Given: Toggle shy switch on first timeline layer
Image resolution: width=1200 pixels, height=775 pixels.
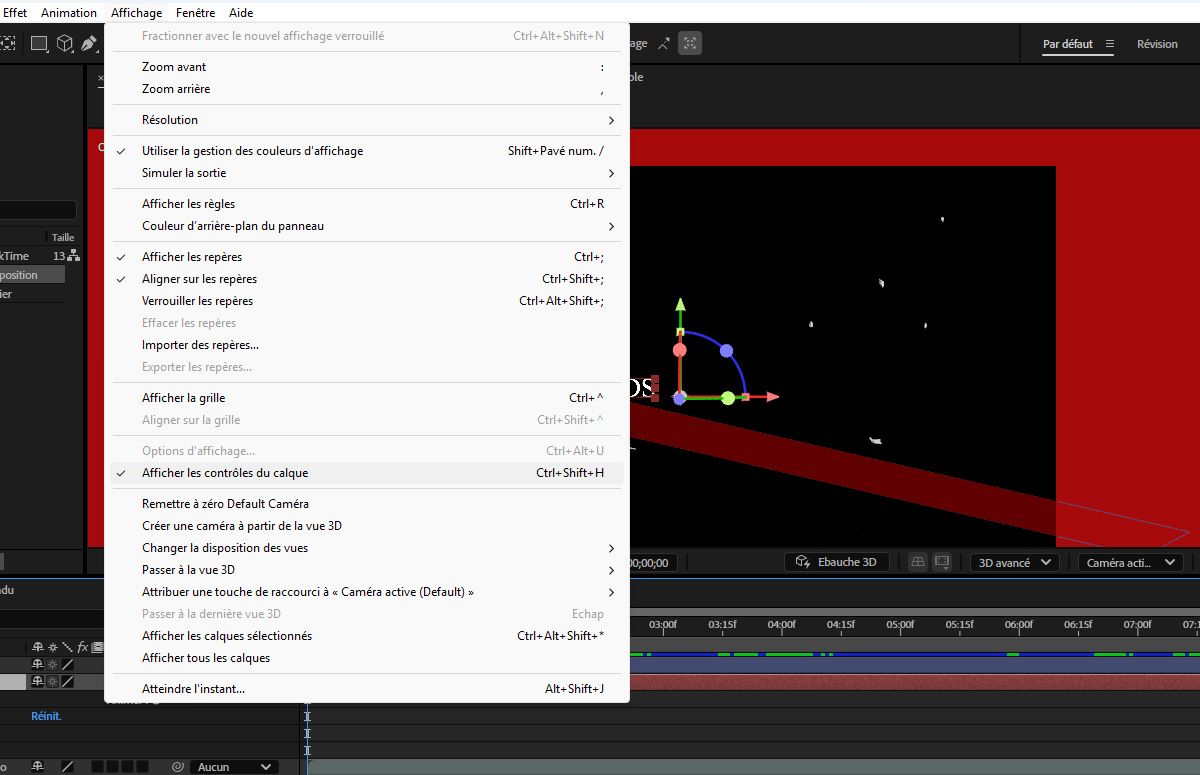Looking at the screenshot, I should 38,664.
